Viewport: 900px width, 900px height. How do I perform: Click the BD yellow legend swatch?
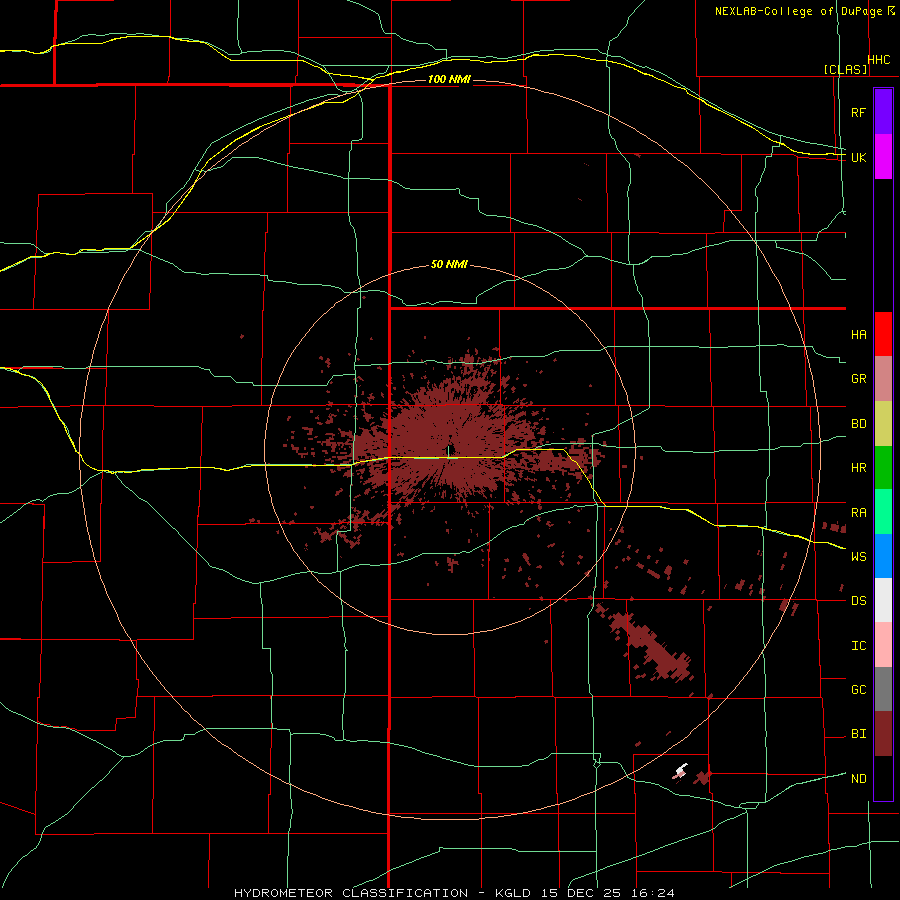(883, 424)
